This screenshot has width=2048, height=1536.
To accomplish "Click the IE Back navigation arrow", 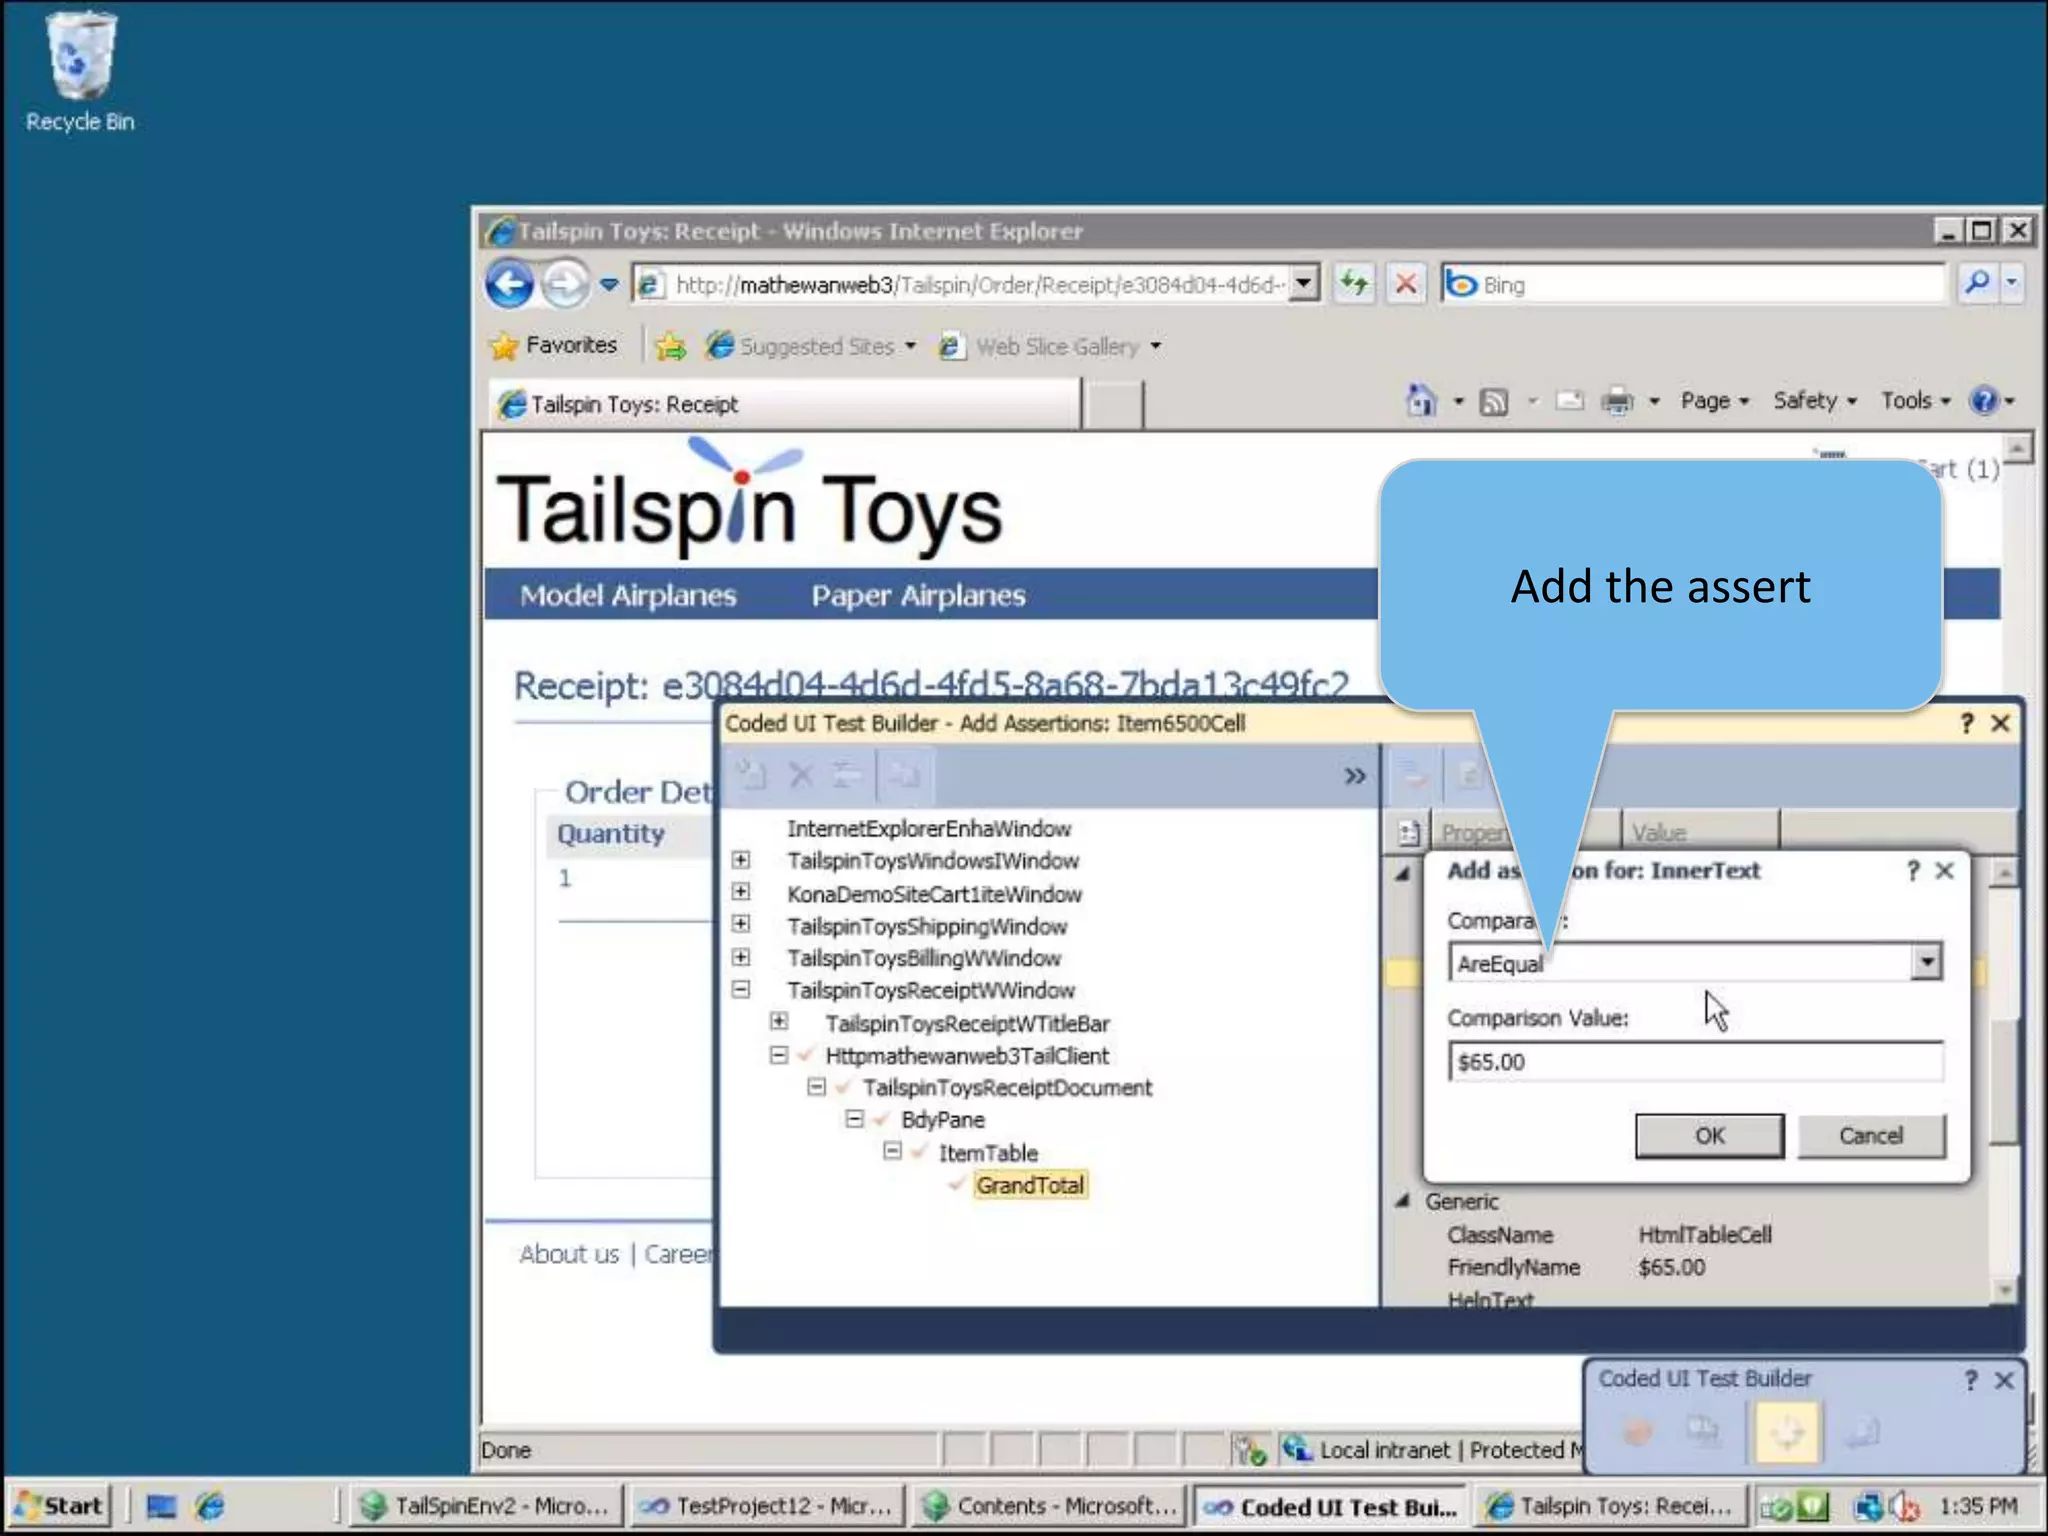I will 509,284.
